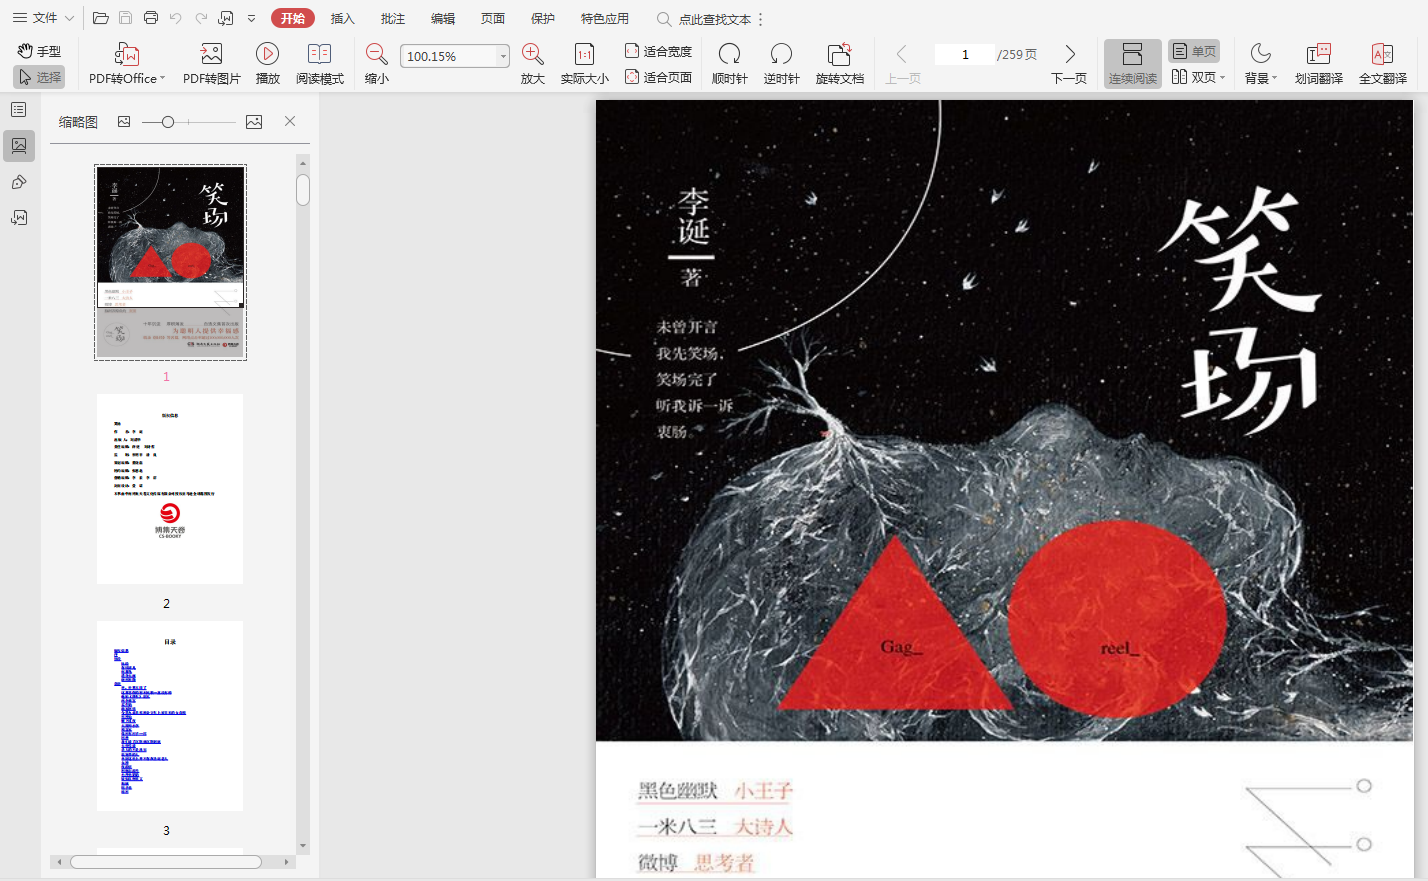
Task: Switch to the 保护 tab
Action: 543,18
